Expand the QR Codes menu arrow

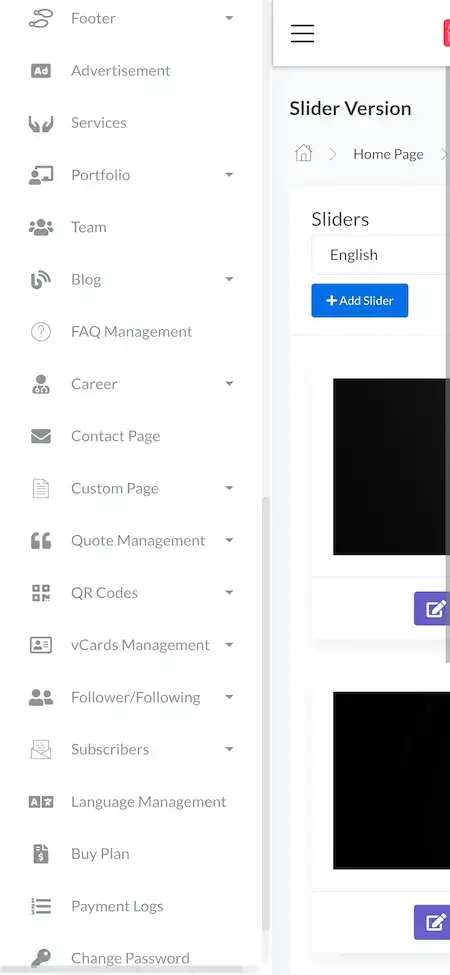pyautogui.click(x=229, y=593)
